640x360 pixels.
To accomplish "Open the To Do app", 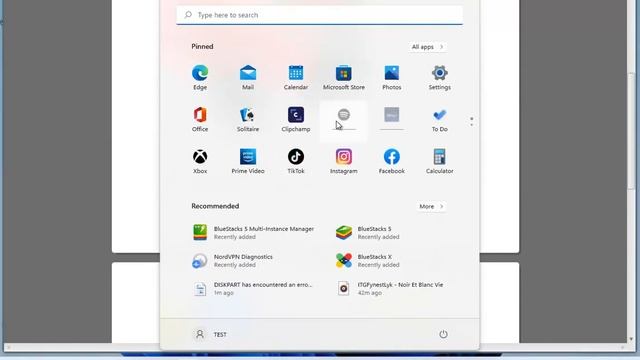I will tap(440, 120).
